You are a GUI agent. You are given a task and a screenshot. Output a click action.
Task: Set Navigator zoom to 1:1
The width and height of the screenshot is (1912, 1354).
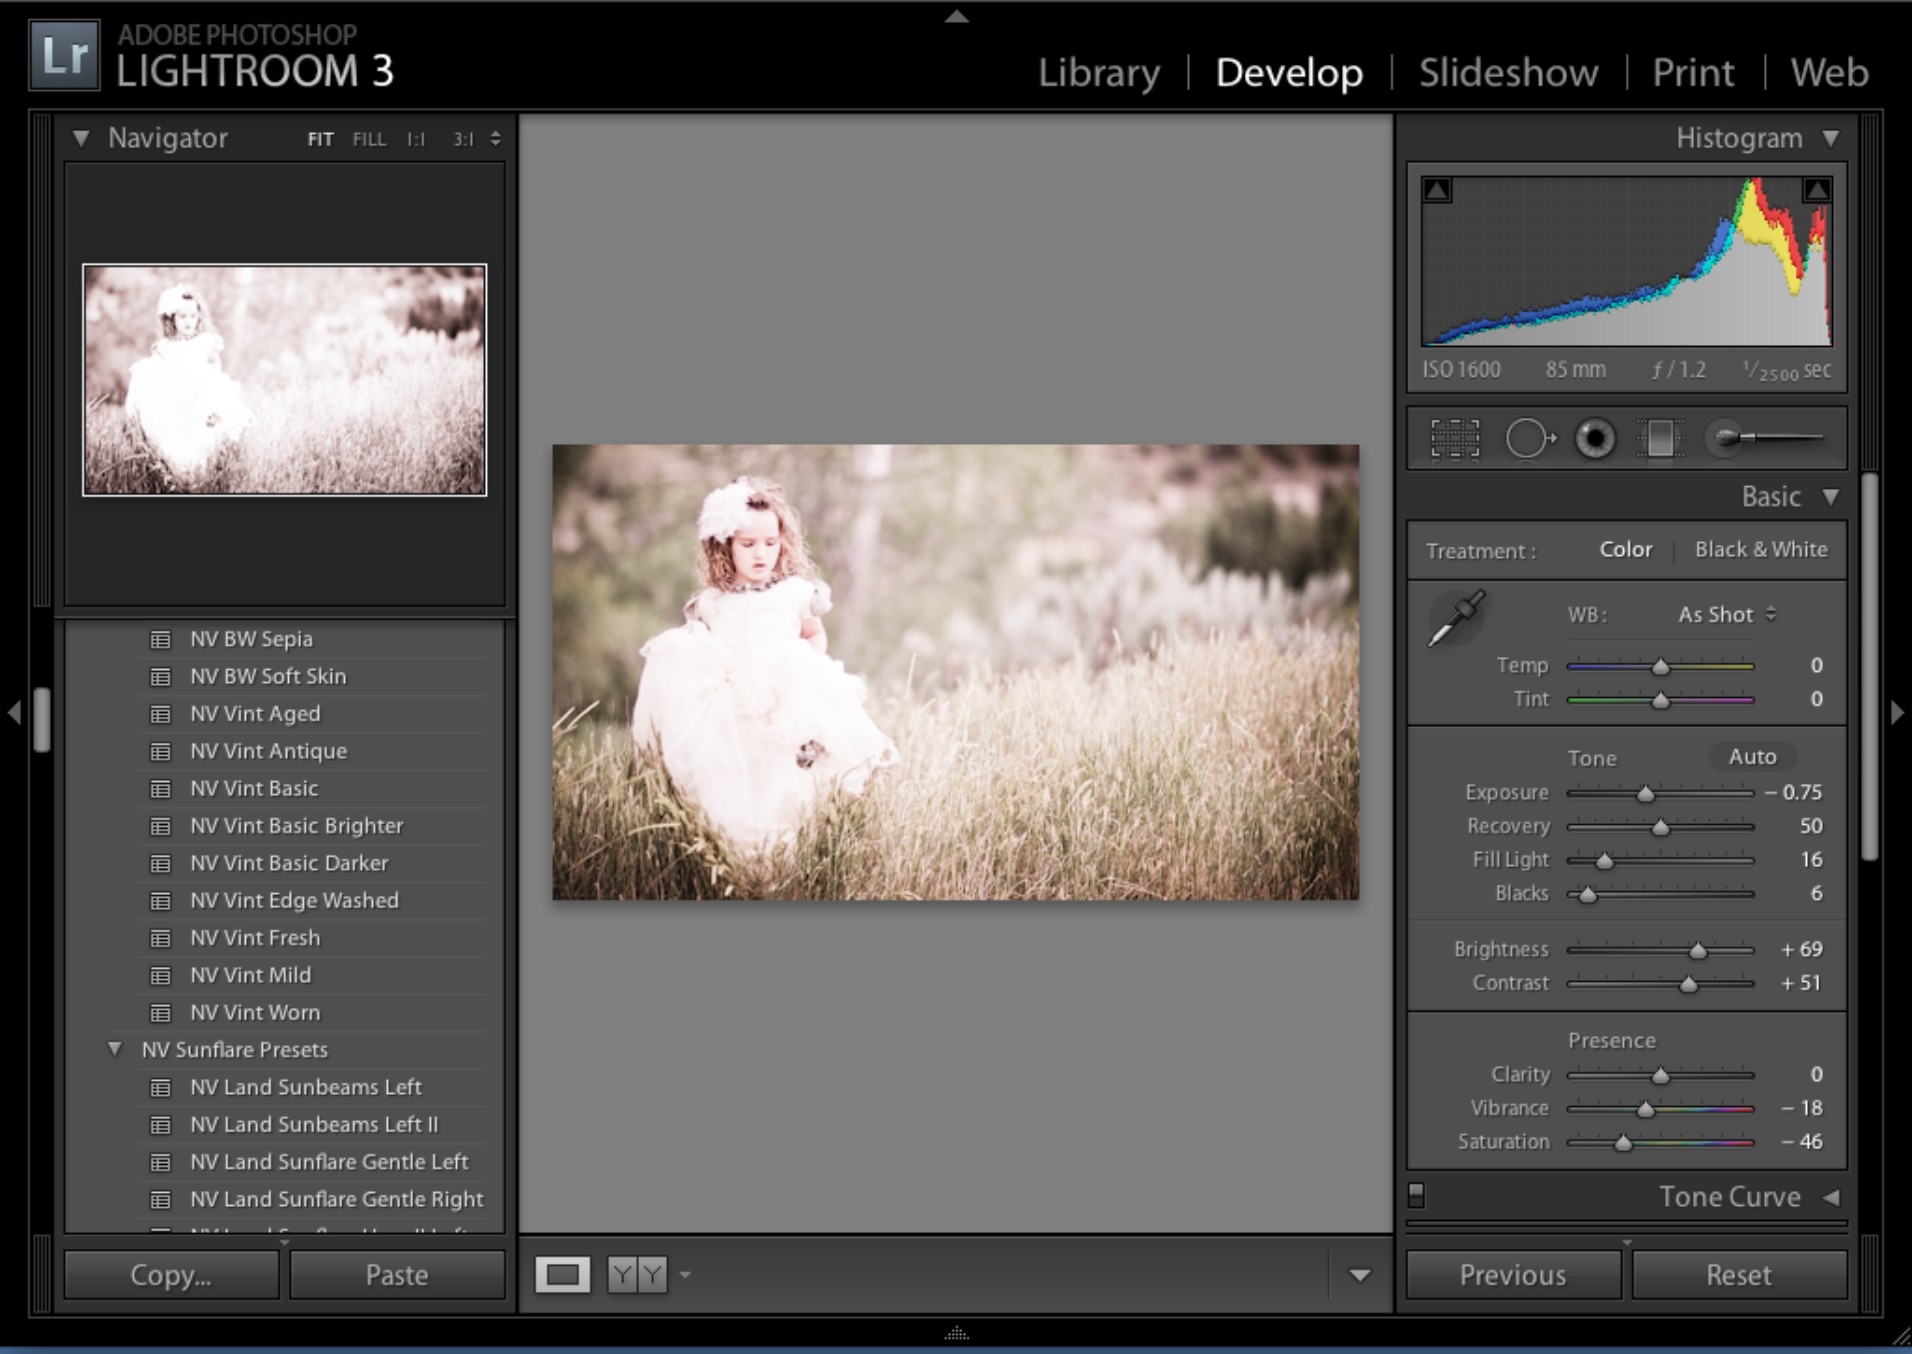[416, 139]
